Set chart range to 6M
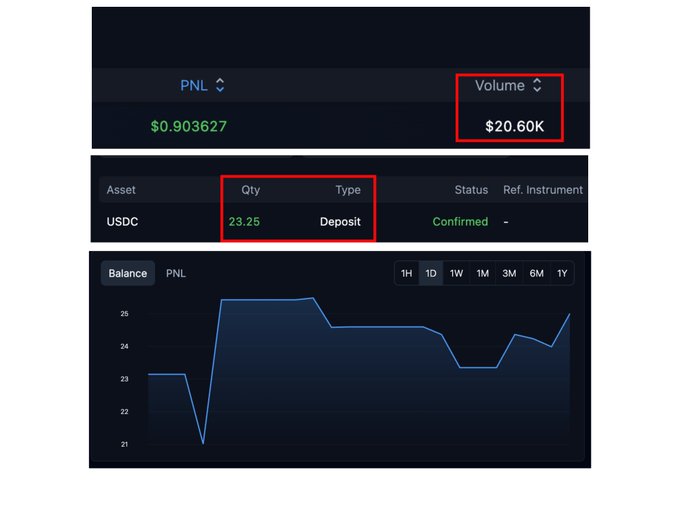680x510 pixels. 536,273
